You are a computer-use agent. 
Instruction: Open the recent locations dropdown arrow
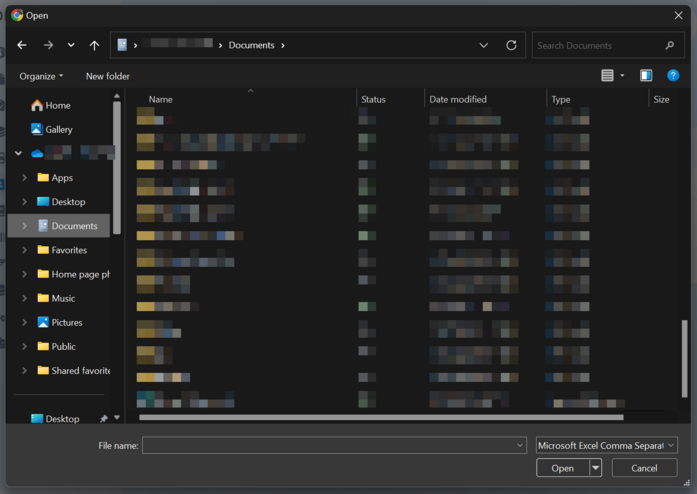(71, 46)
